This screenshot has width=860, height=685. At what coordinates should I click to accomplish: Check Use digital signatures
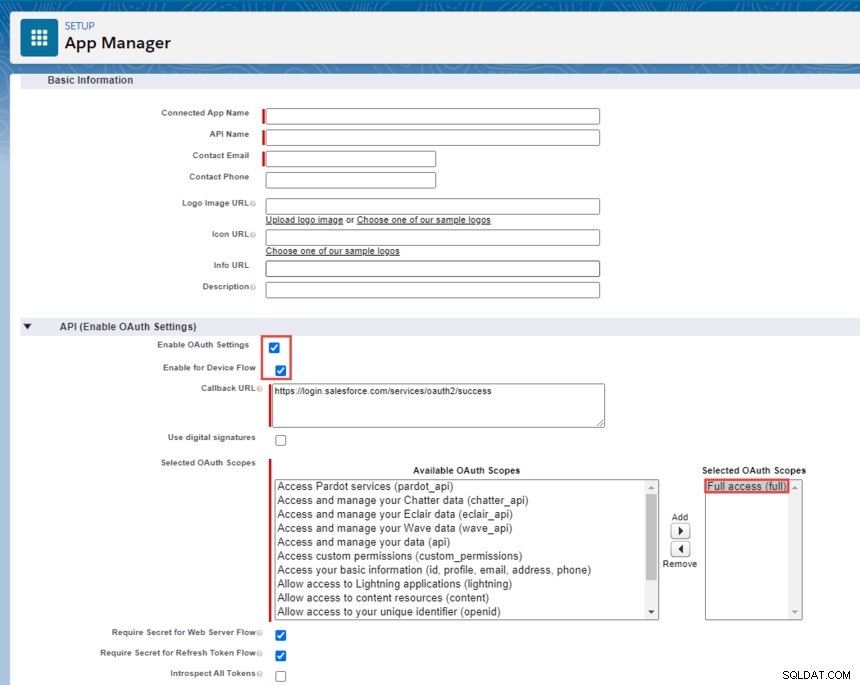pyautogui.click(x=281, y=440)
